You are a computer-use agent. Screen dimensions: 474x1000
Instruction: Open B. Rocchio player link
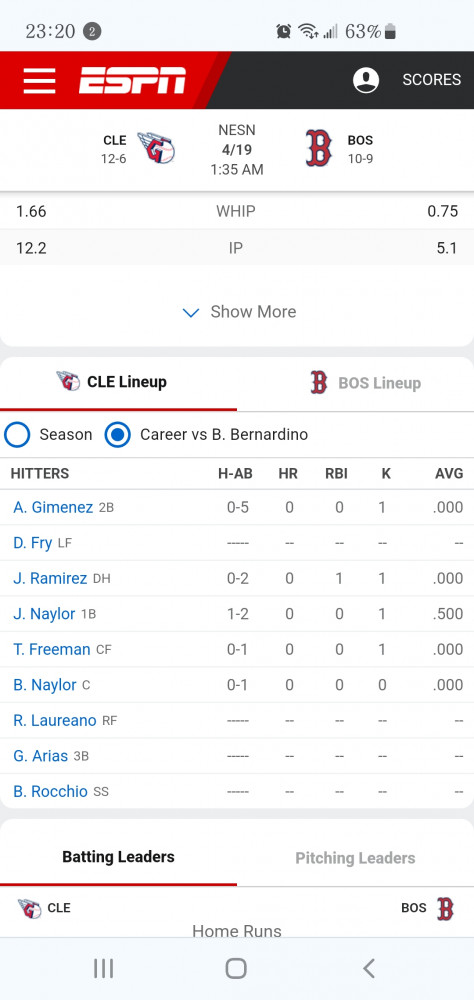pos(50,791)
